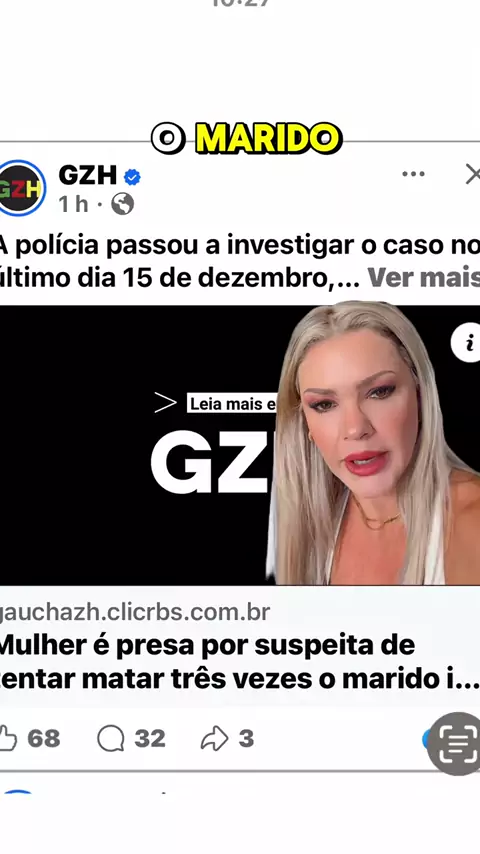Tap the GZH profile avatar

(x=22, y=188)
